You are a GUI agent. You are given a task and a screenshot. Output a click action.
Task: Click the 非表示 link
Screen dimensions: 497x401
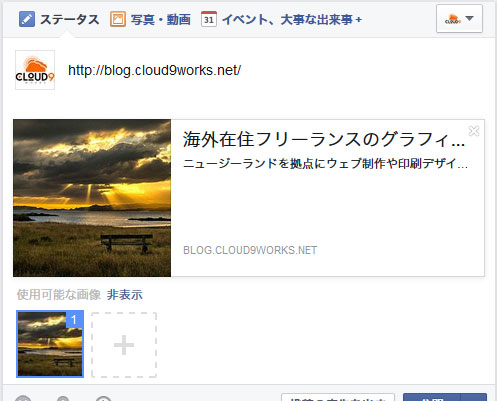tap(125, 295)
